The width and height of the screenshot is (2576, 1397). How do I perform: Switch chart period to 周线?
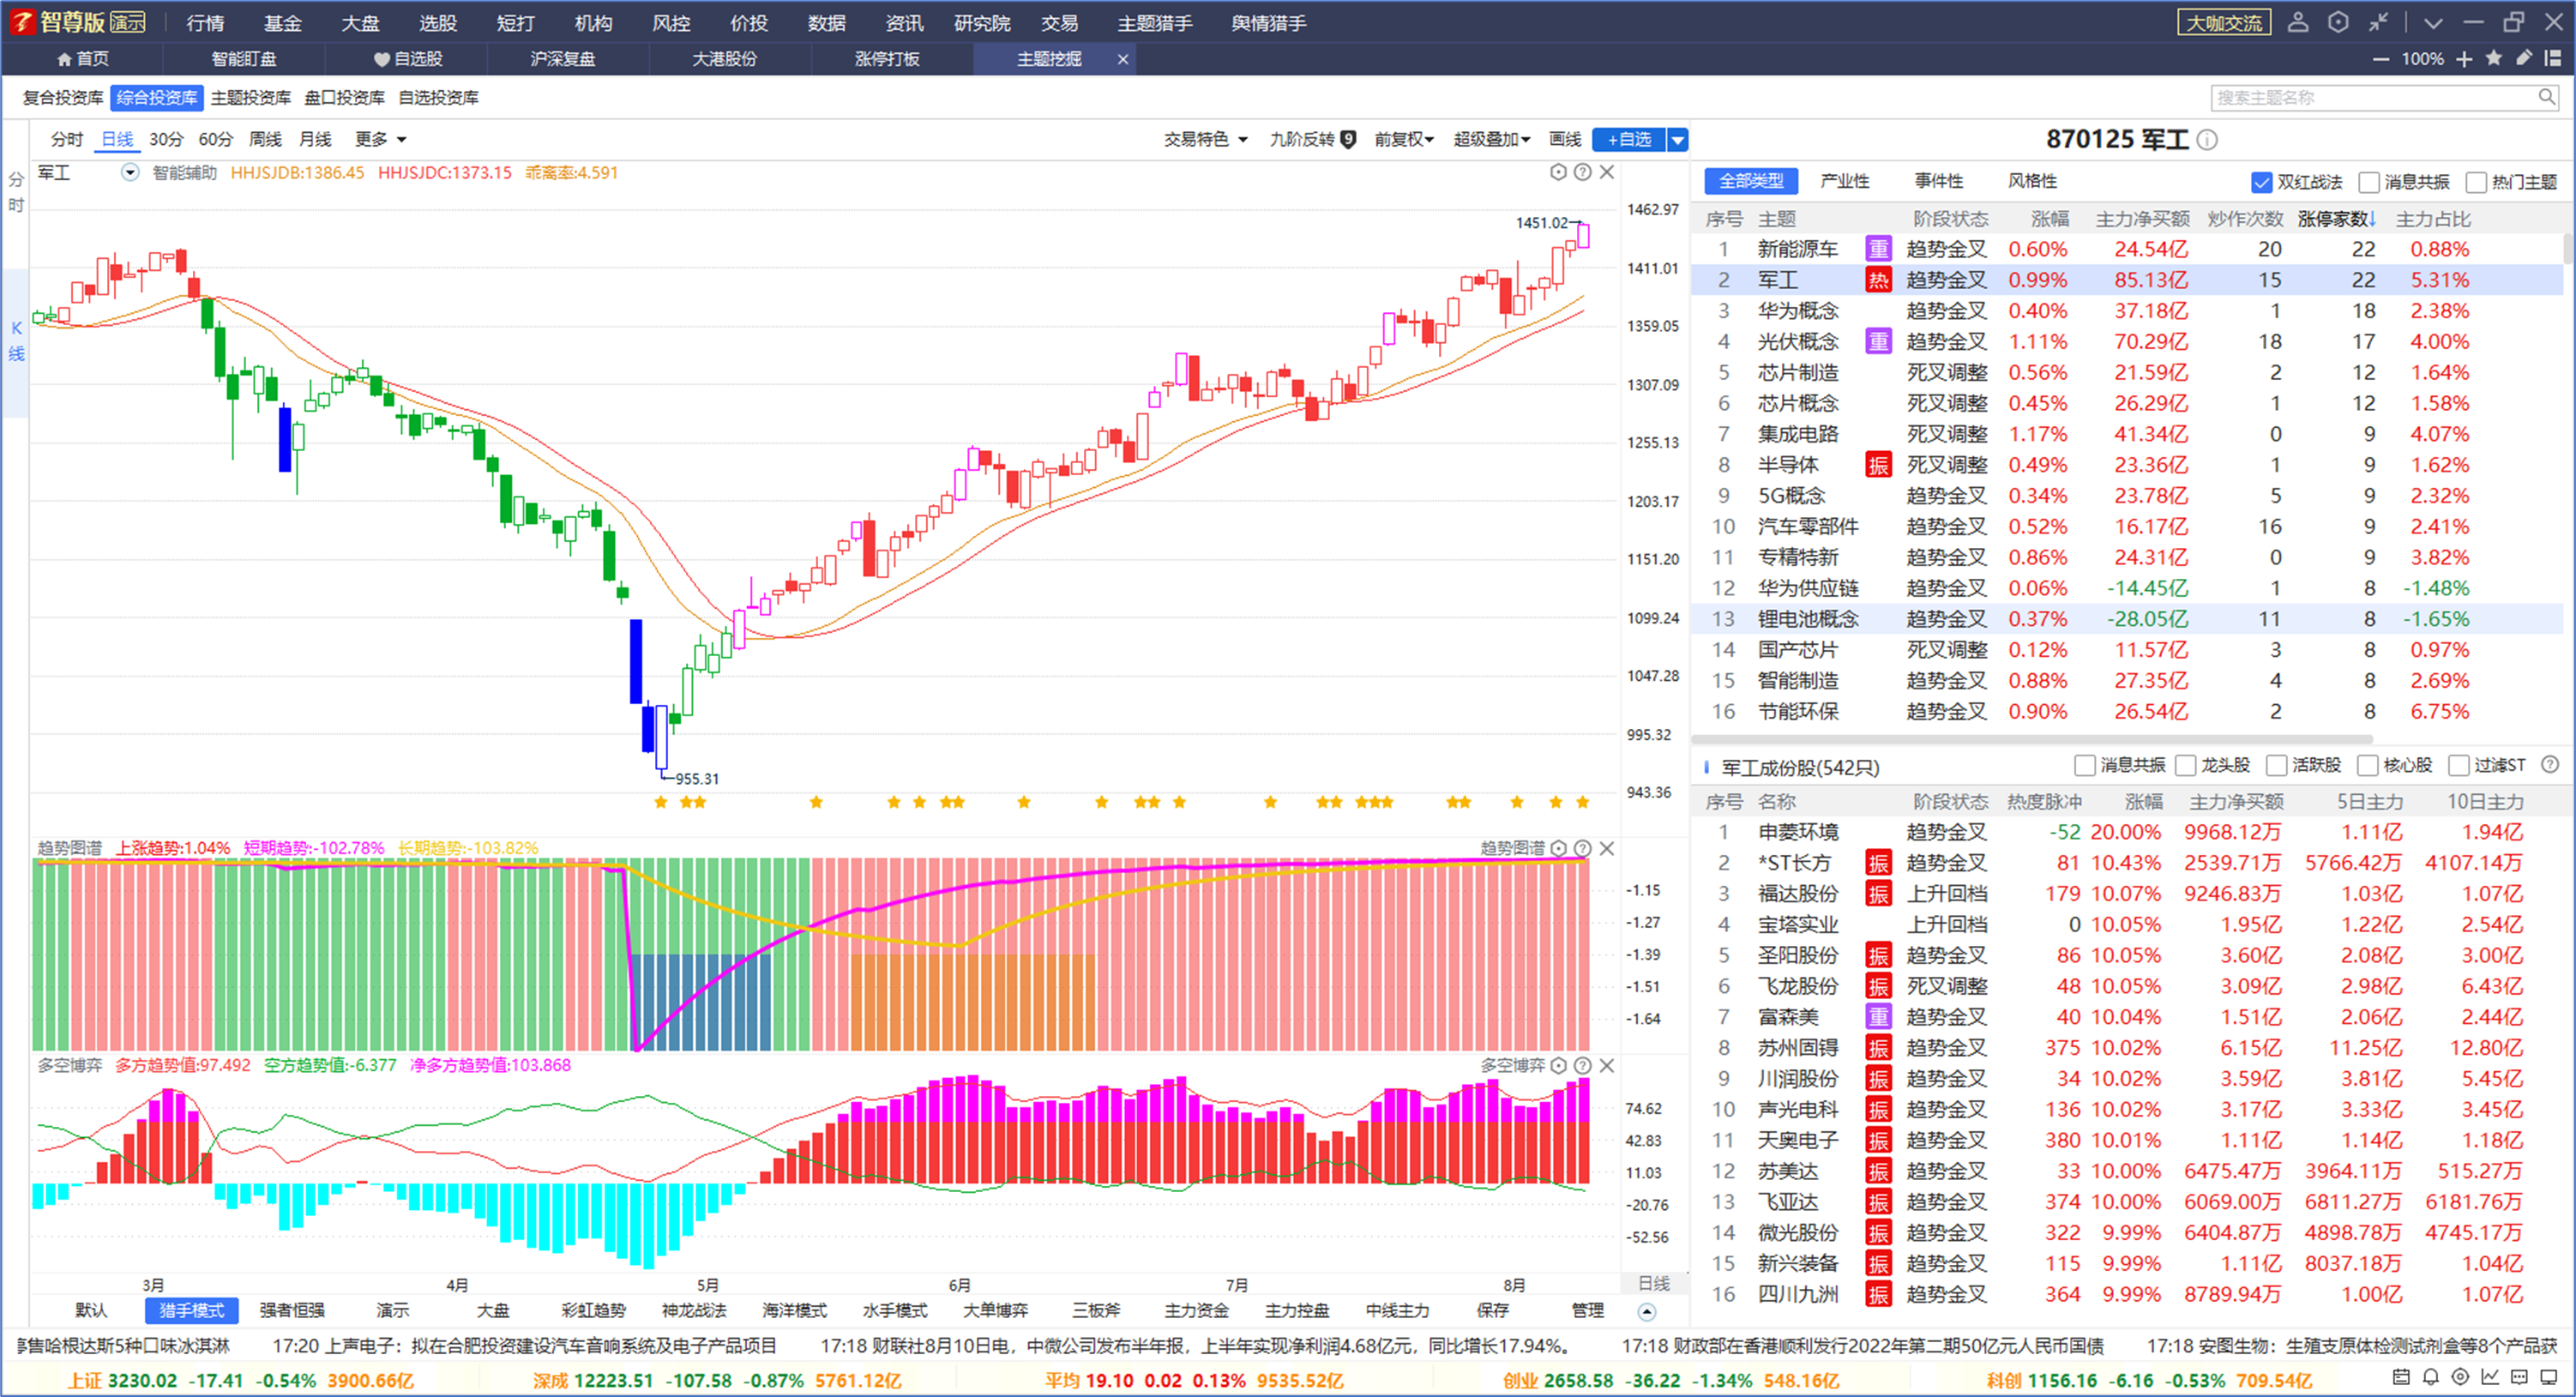point(265,139)
